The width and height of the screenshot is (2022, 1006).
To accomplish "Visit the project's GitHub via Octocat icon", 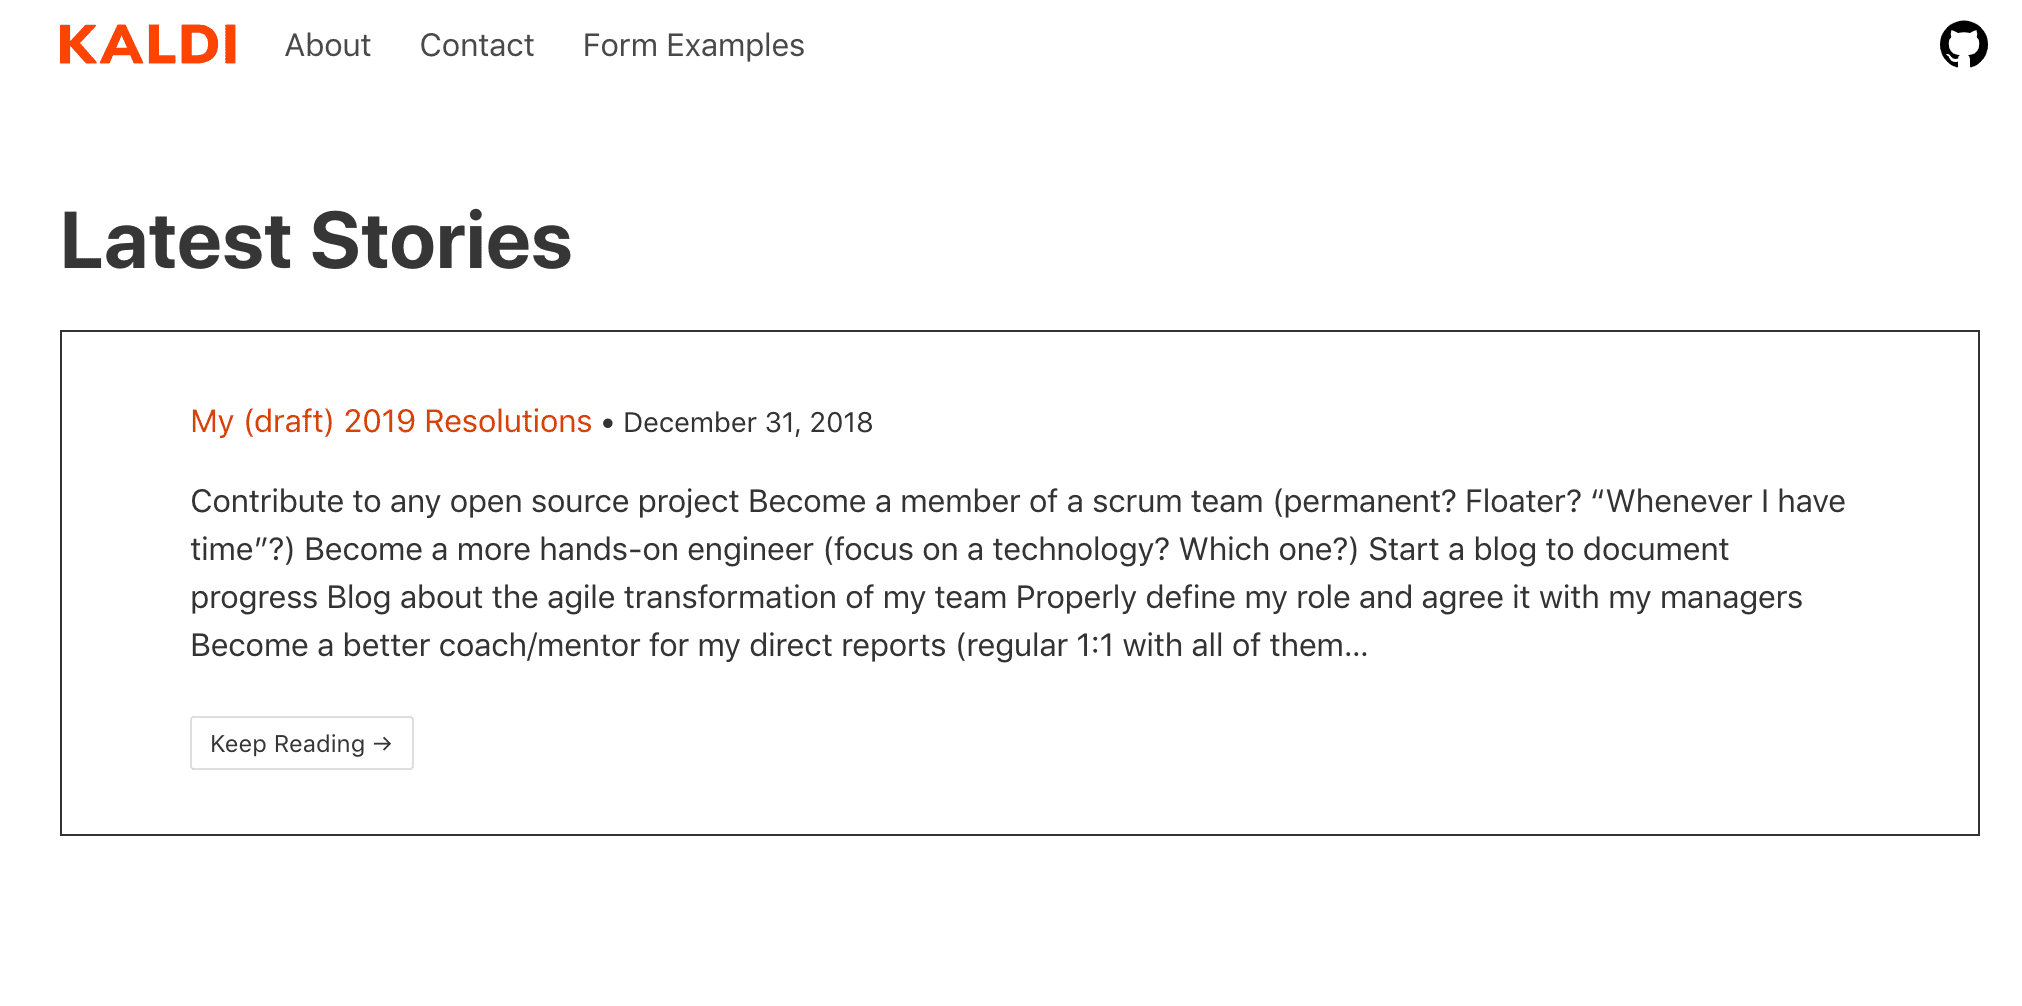I will pos(1963,45).
